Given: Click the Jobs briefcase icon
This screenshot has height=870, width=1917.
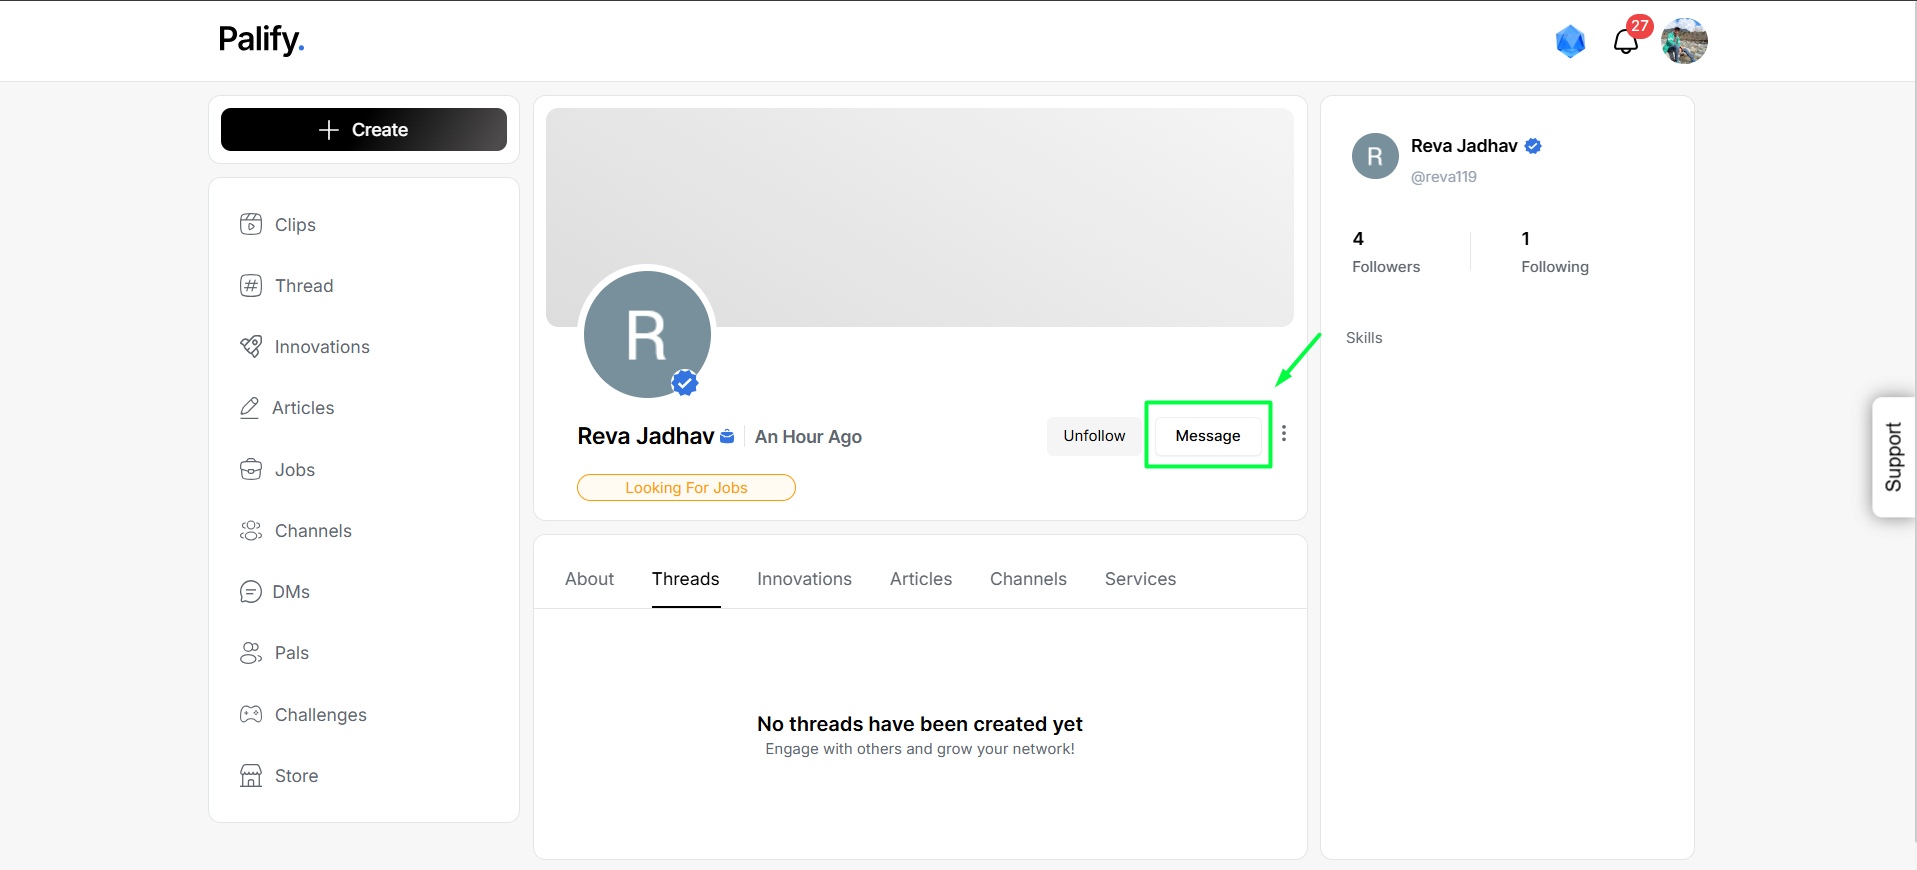Looking at the screenshot, I should tap(251, 469).
